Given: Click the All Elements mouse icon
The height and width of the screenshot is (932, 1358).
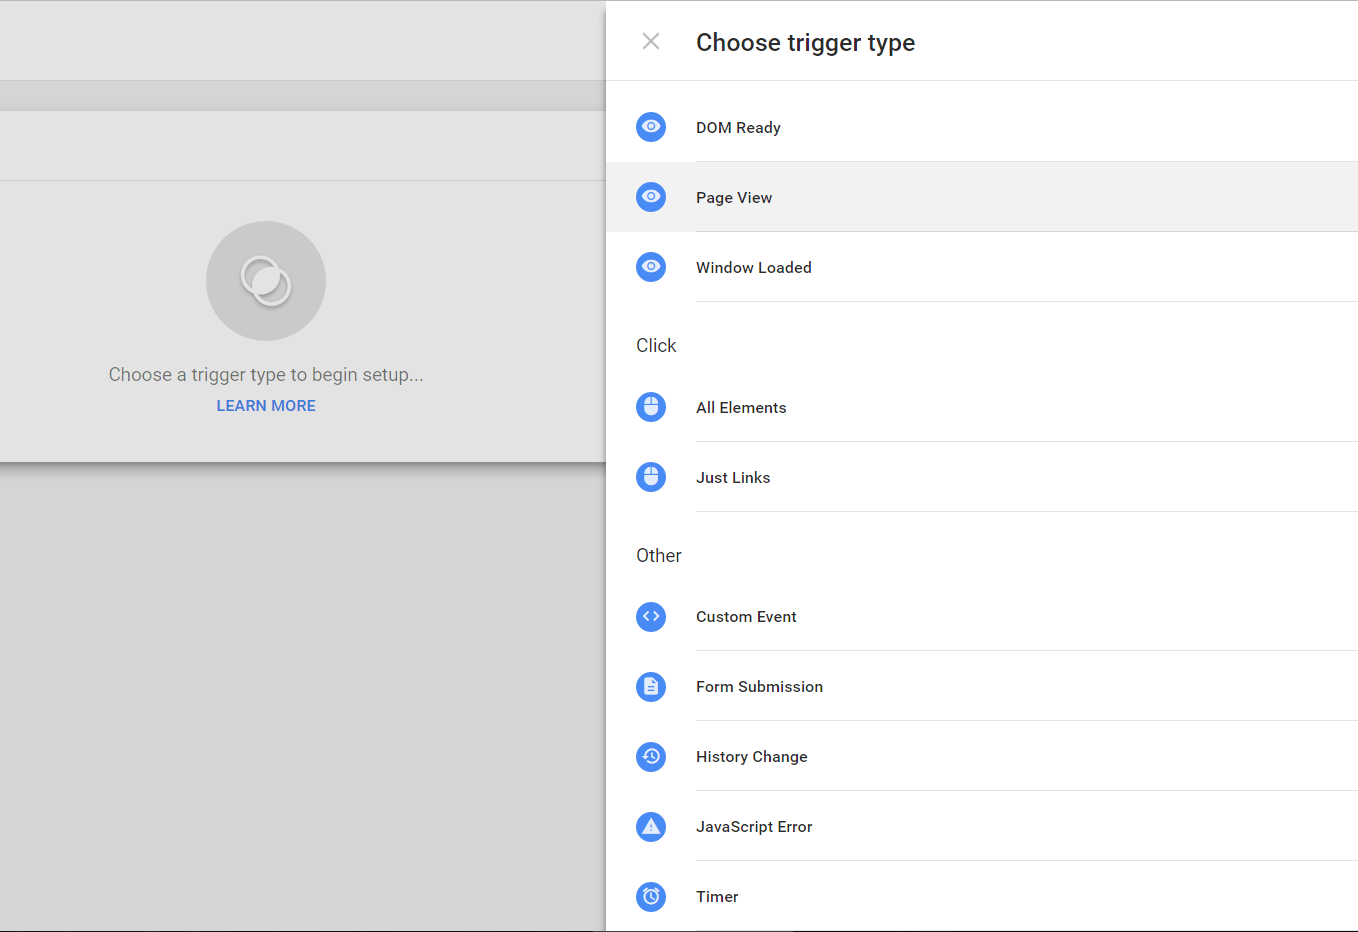Looking at the screenshot, I should tap(651, 407).
